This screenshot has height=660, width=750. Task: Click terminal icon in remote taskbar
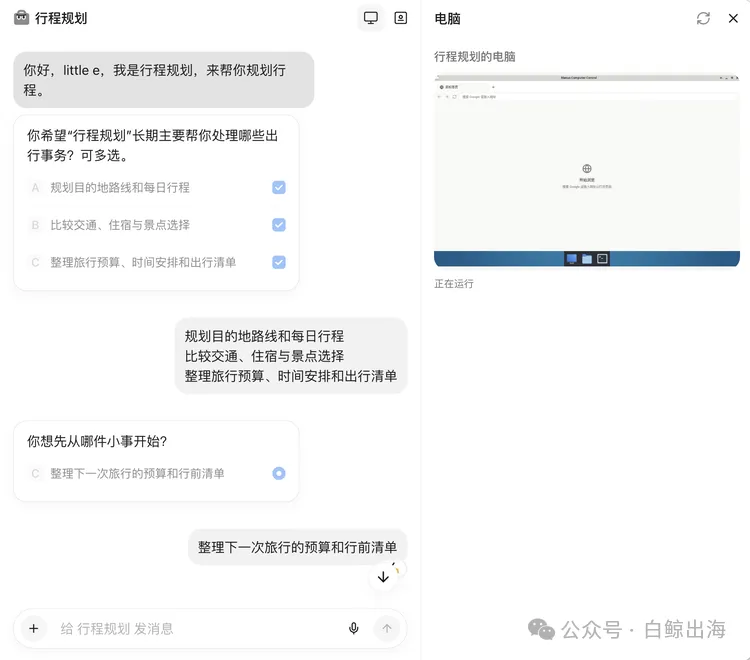point(602,259)
